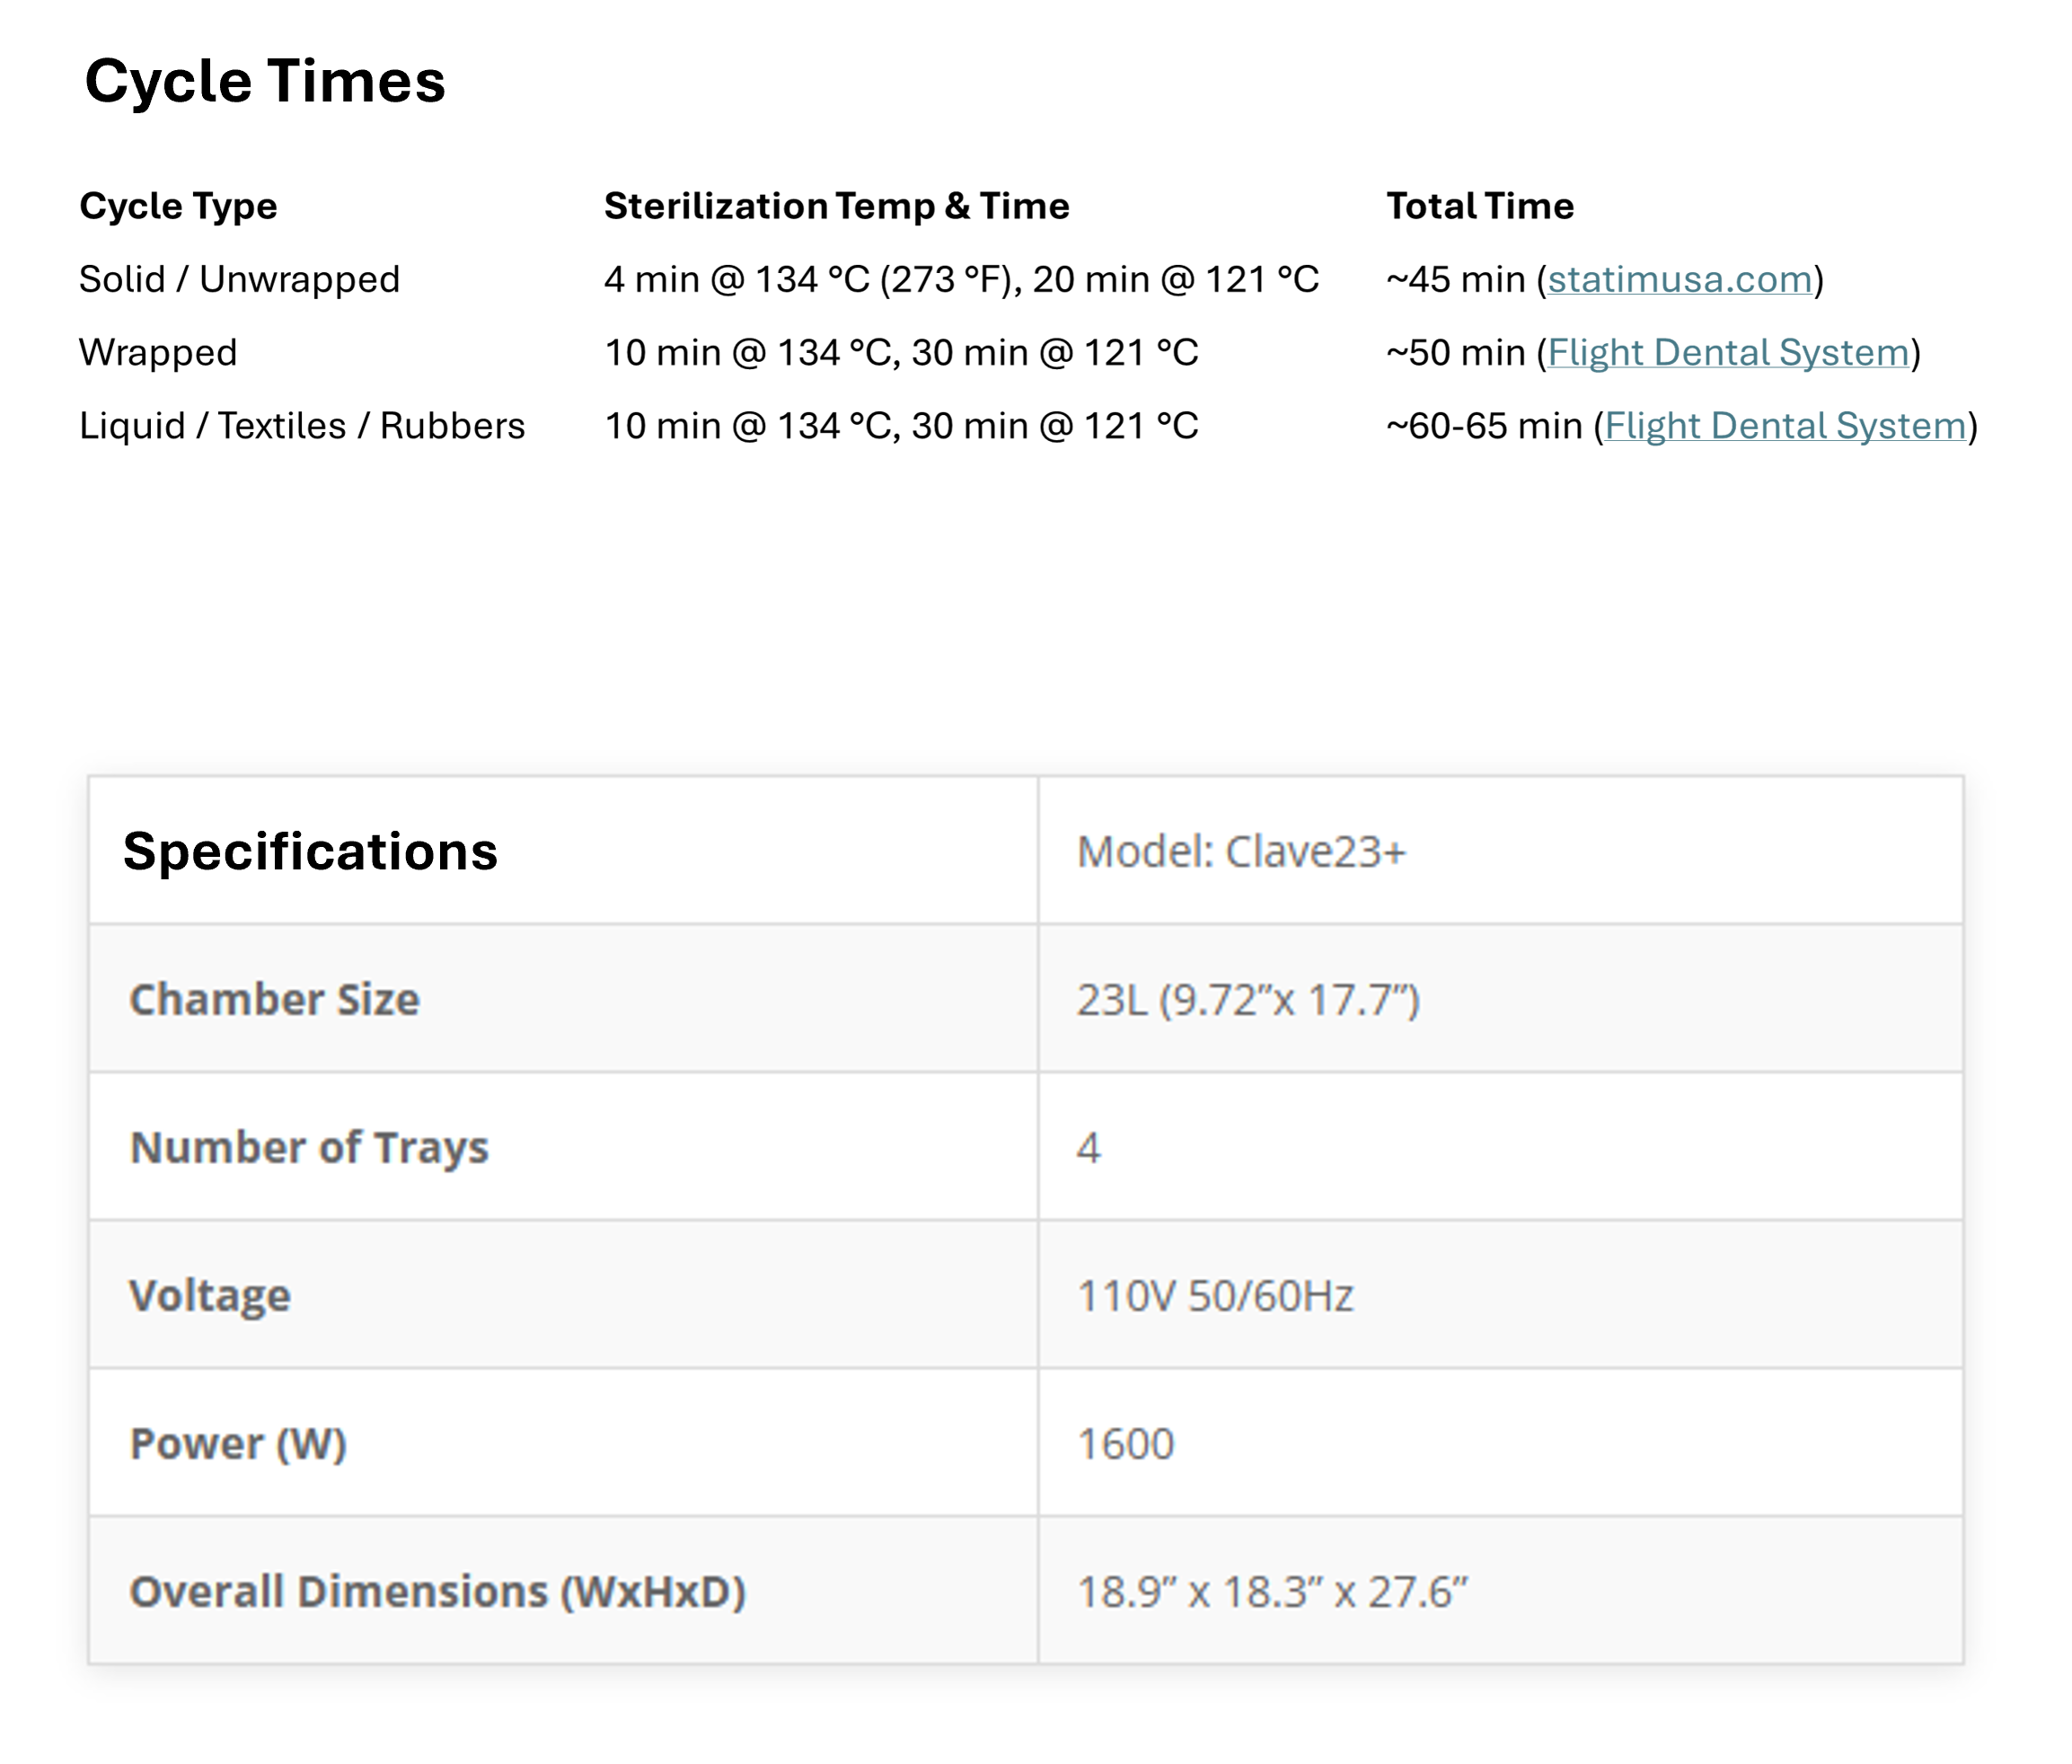This screenshot has width=2072, height=1764.
Task: Click the Number of Trays label
Action: [x=309, y=1147]
